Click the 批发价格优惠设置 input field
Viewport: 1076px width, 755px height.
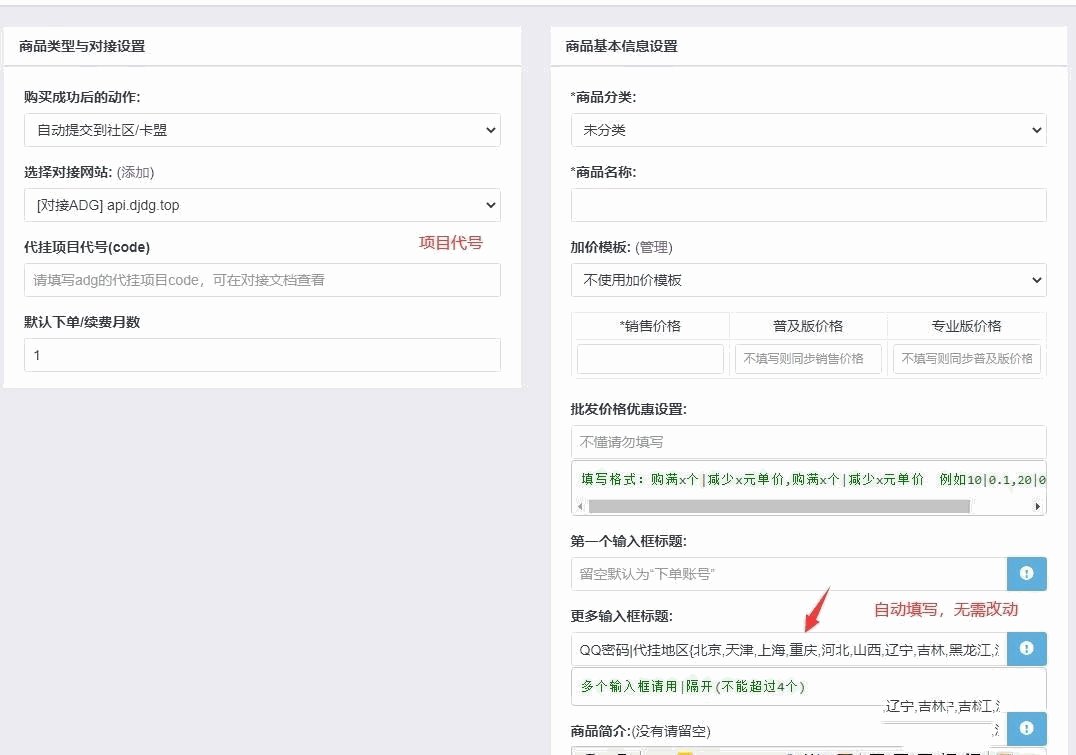click(x=808, y=442)
